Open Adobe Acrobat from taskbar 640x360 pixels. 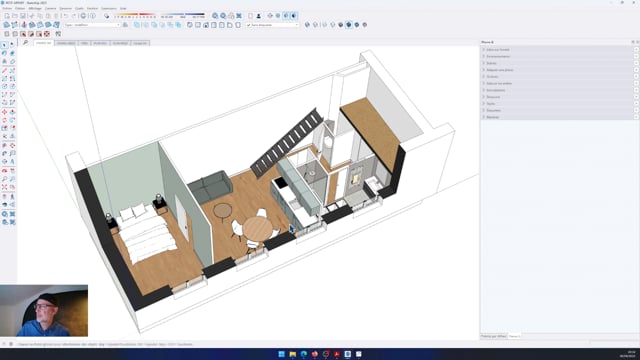click(x=337, y=354)
